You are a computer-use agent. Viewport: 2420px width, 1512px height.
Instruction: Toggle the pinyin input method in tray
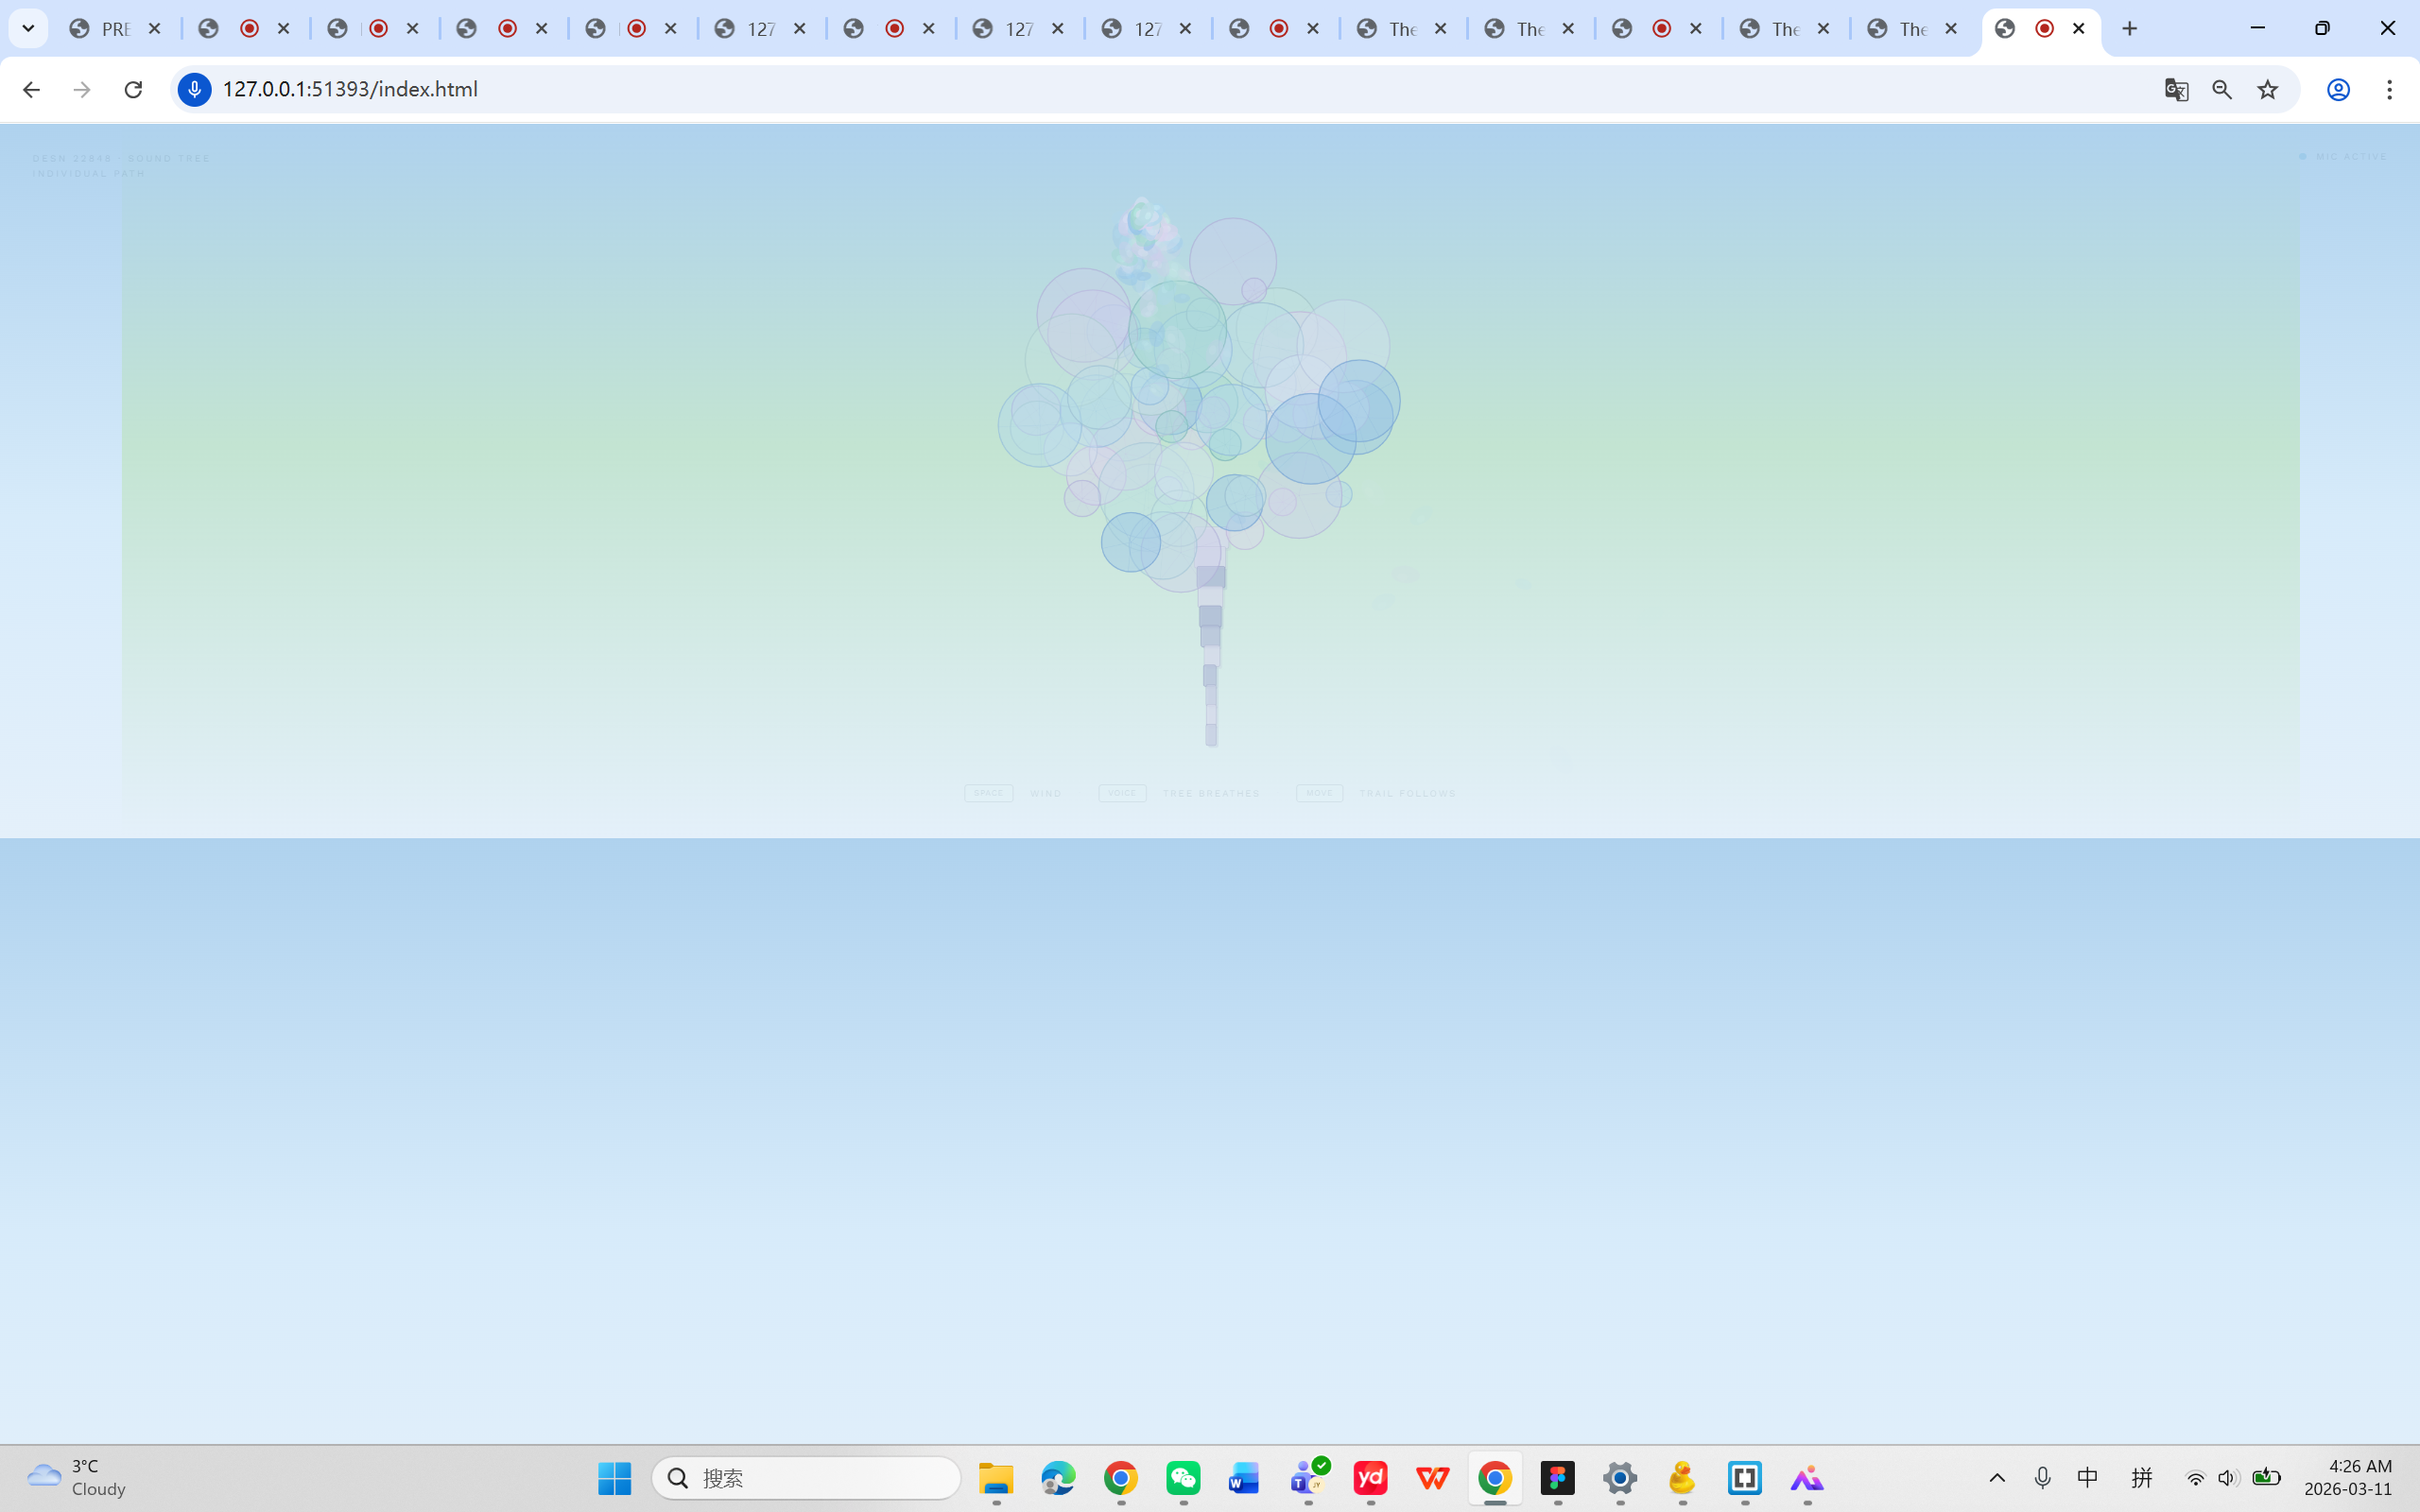(2143, 1478)
